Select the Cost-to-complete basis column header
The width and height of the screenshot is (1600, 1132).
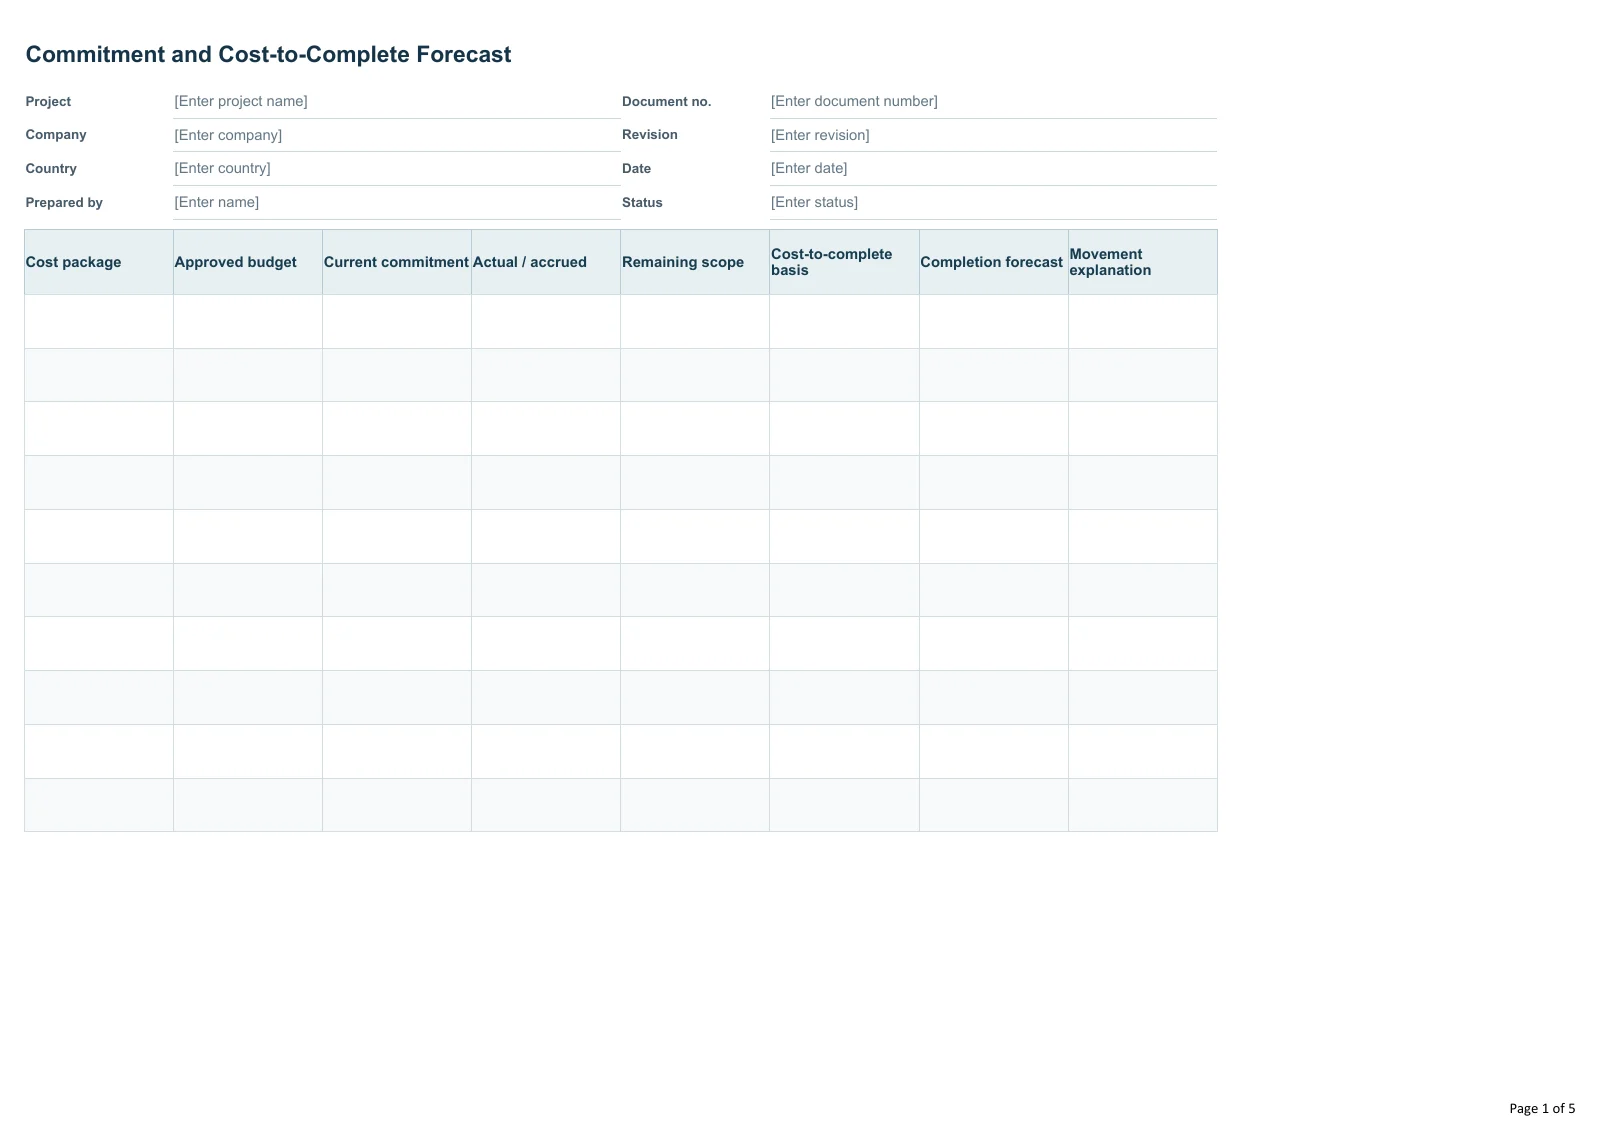844,262
